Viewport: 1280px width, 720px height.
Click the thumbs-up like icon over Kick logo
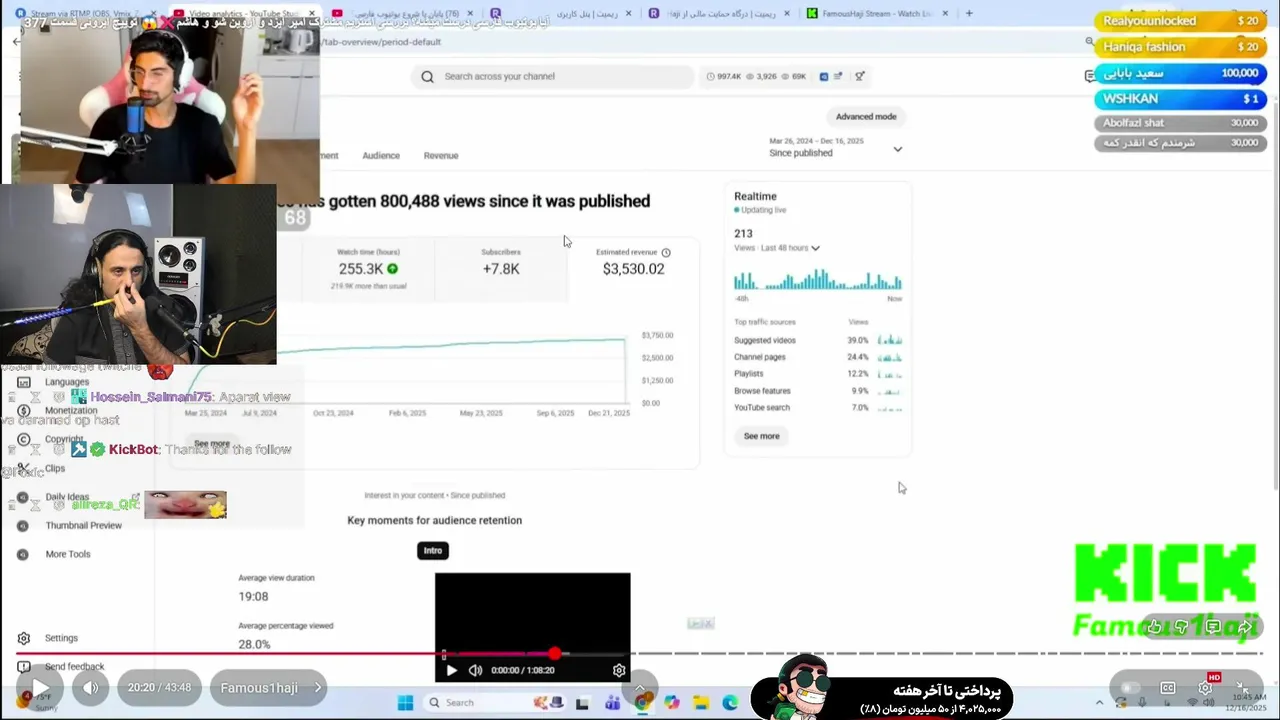click(1155, 627)
